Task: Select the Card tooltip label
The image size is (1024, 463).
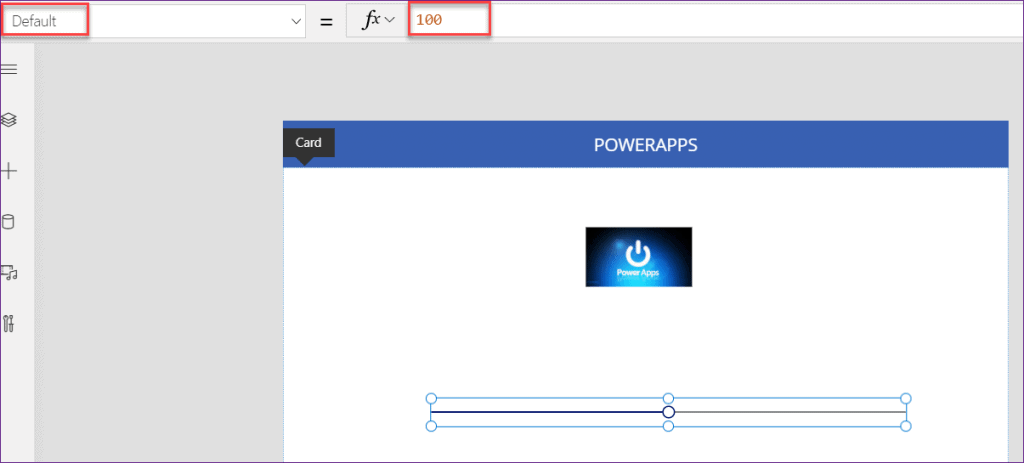Action: 308,142
